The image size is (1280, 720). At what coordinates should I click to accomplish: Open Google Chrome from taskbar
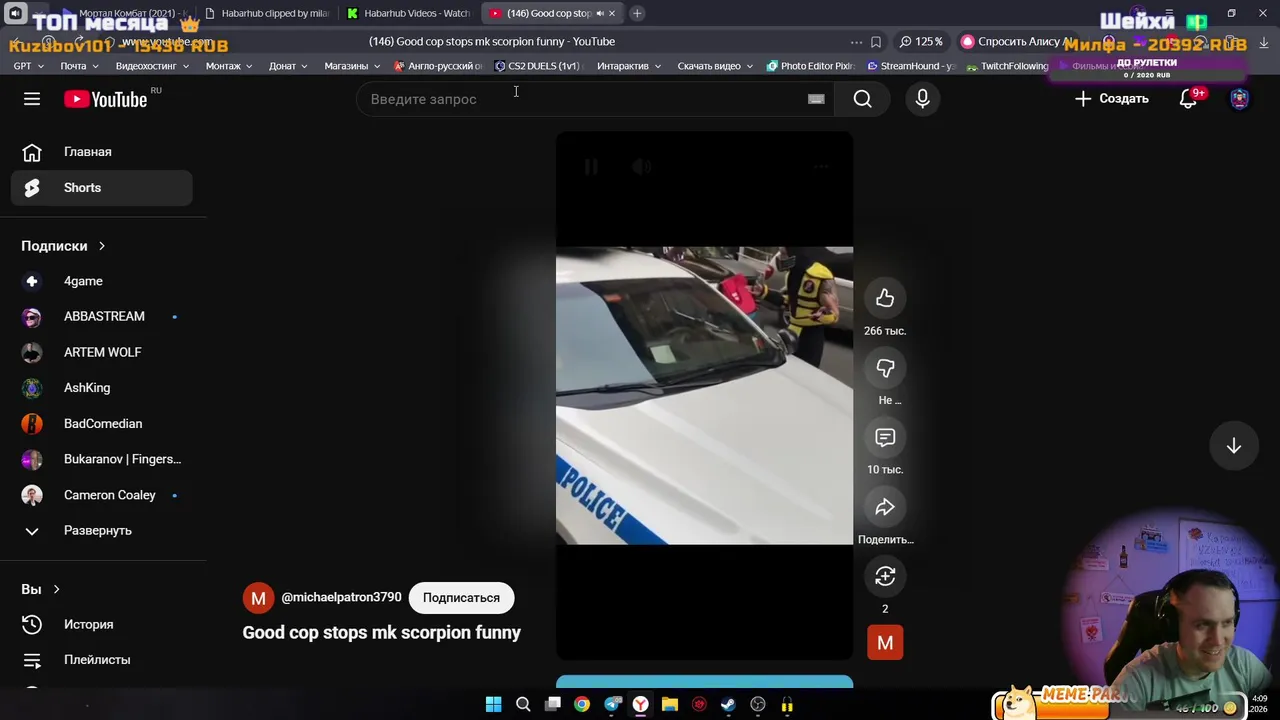click(x=582, y=705)
